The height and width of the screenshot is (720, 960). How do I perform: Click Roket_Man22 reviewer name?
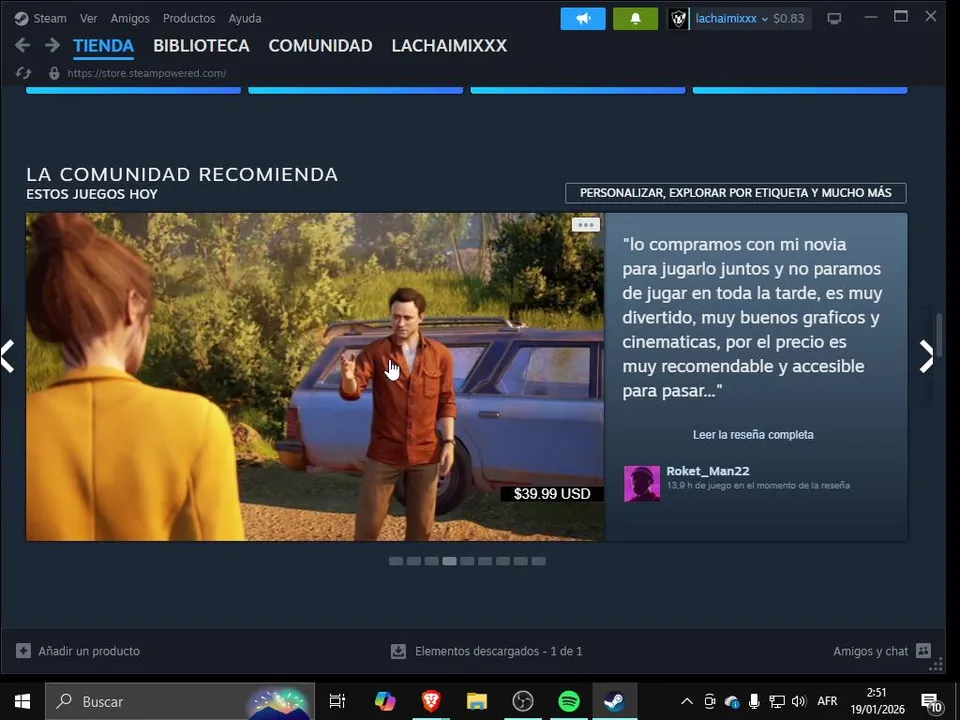pyautogui.click(x=708, y=471)
